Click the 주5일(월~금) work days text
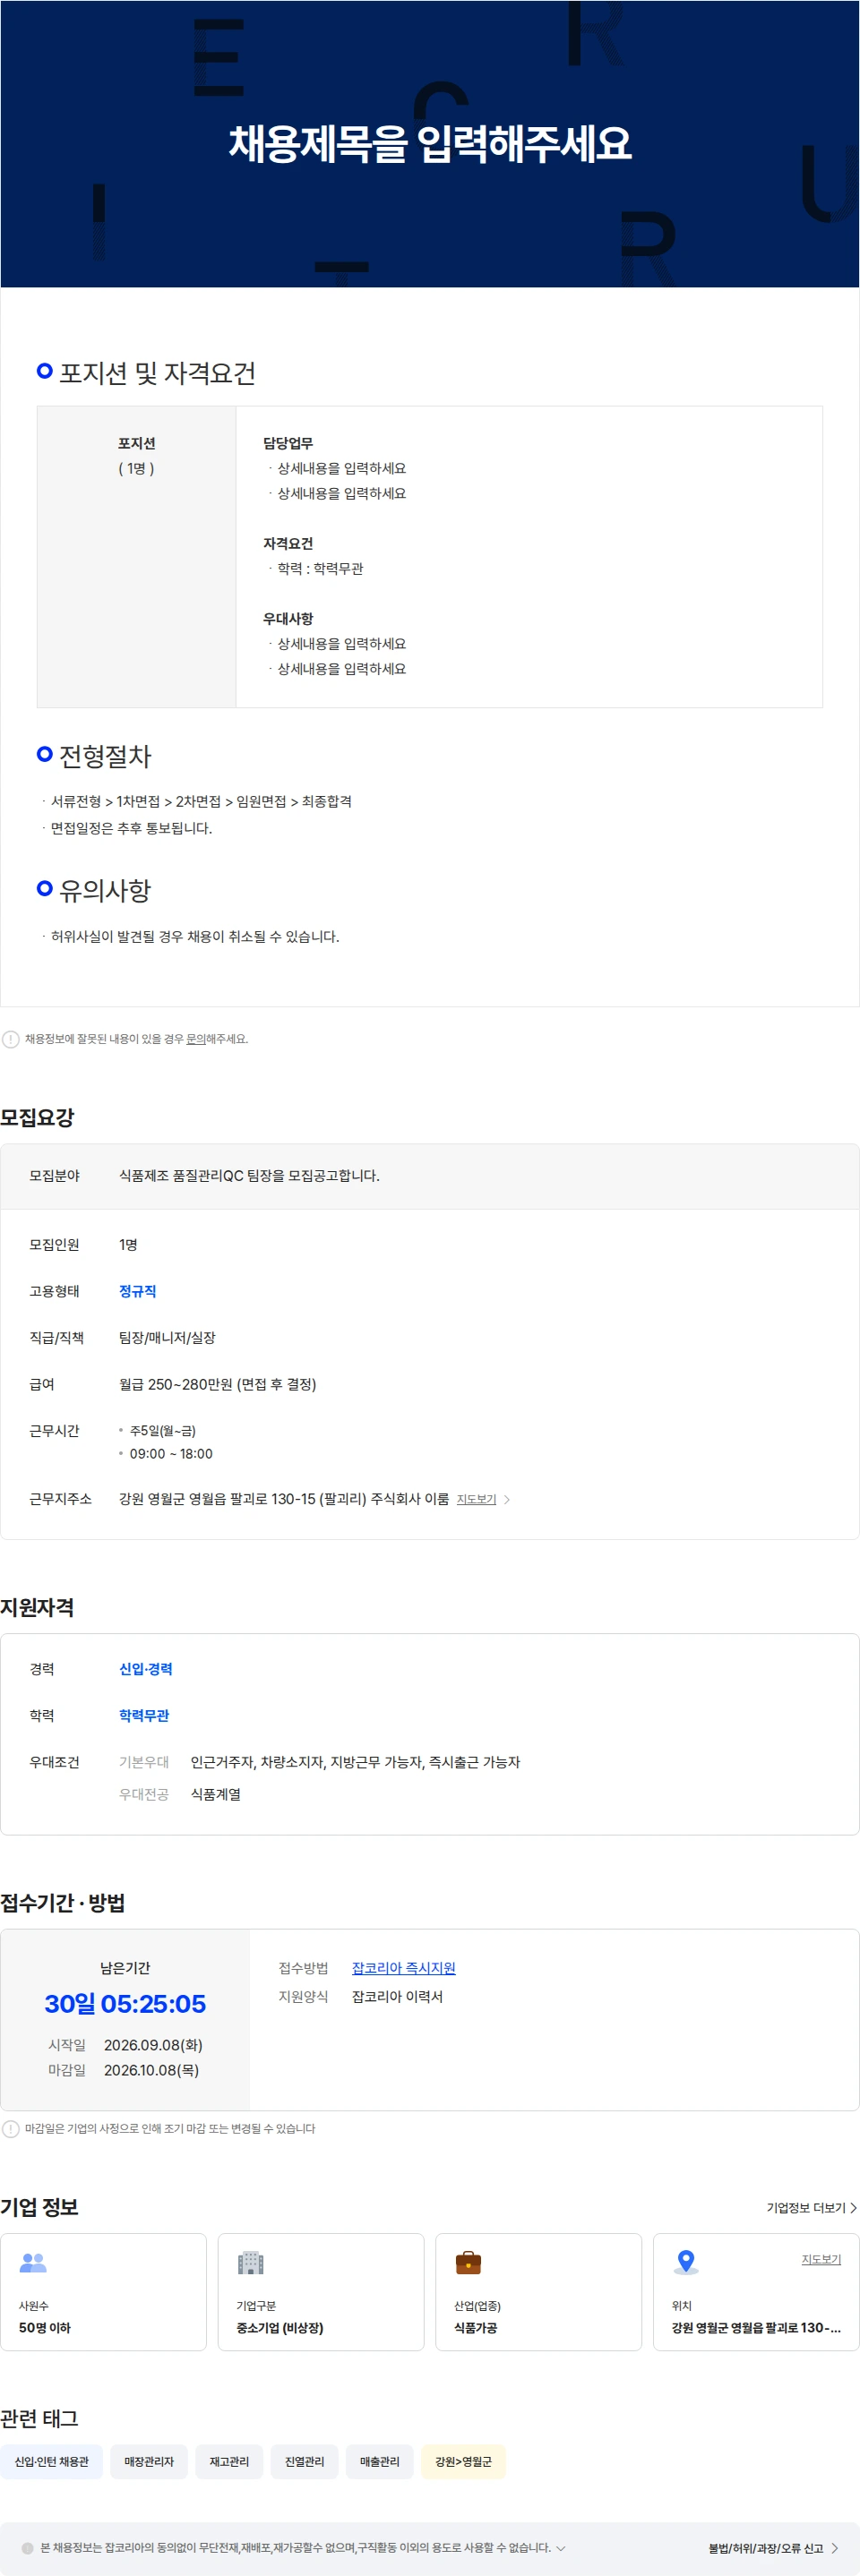The height and width of the screenshot is (2576, 860). [163, 1431]
